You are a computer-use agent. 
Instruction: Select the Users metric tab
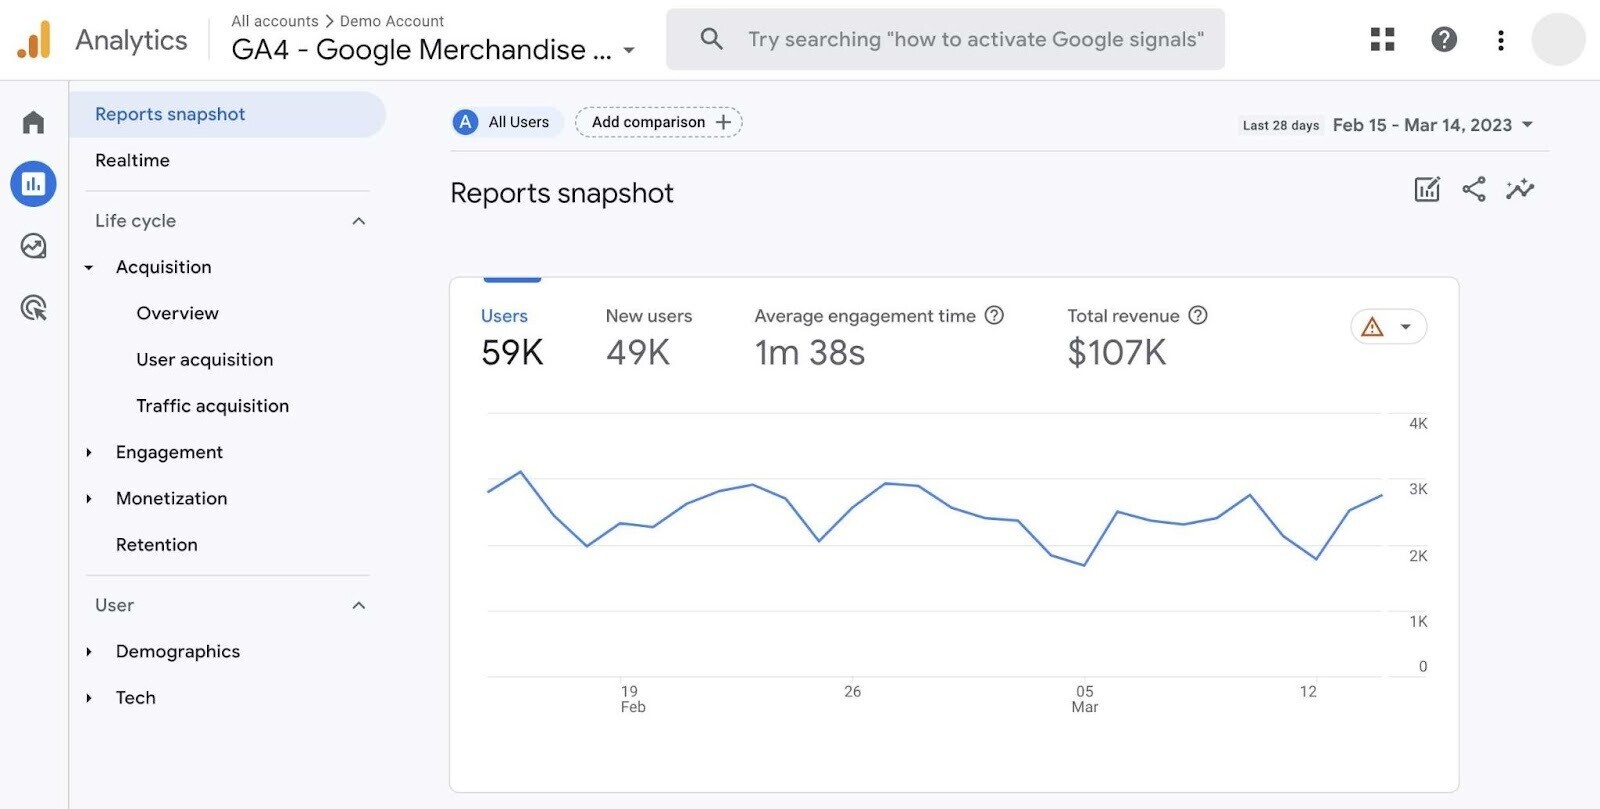[x=512, y=336]
